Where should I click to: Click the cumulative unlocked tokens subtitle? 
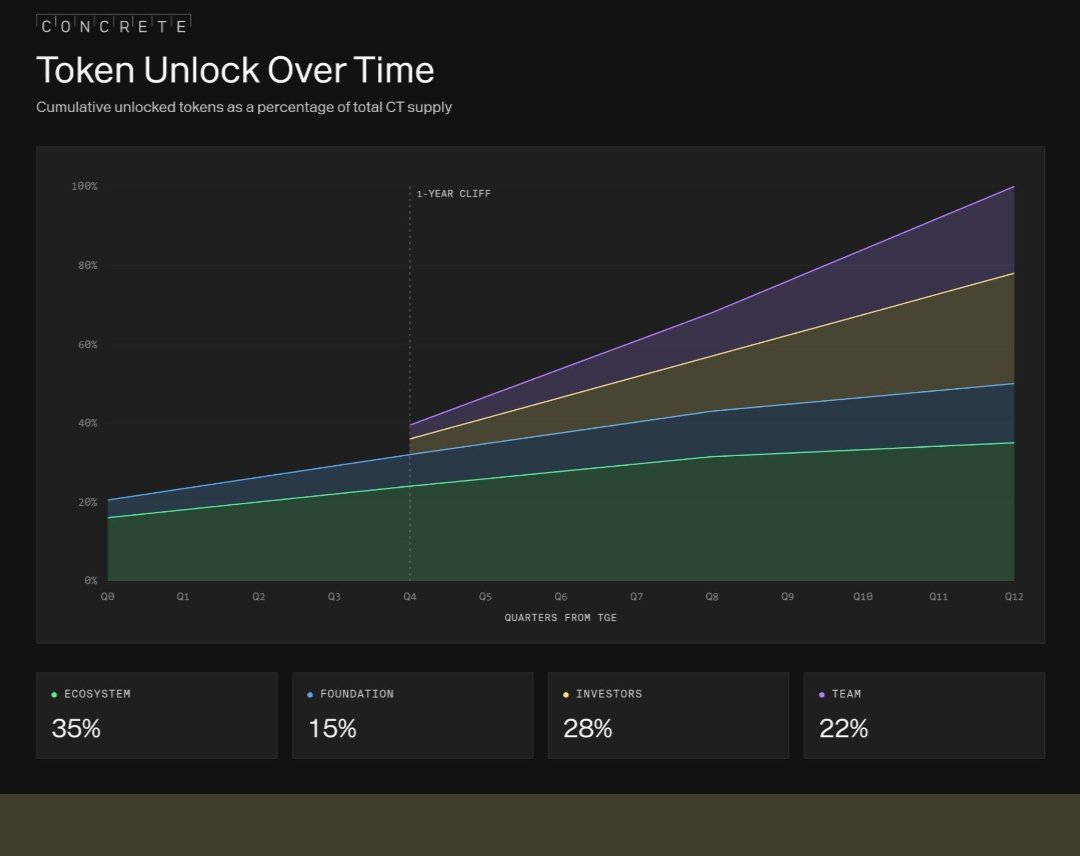244,107
